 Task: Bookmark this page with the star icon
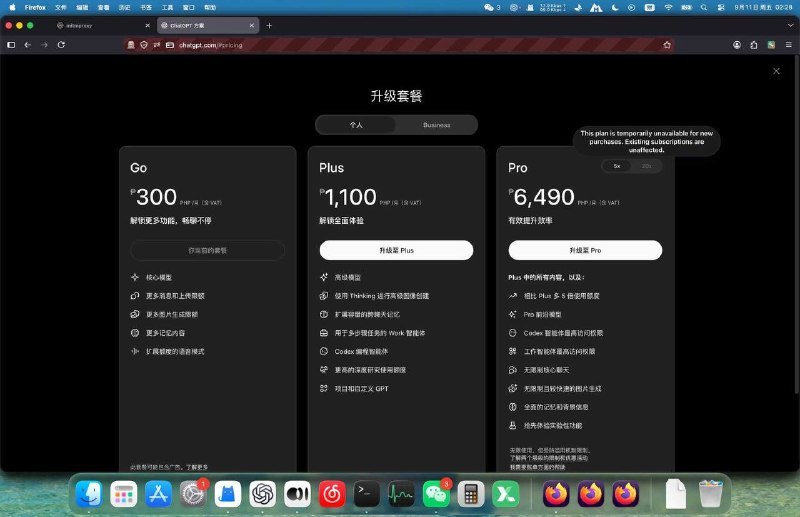pos(667,45)
